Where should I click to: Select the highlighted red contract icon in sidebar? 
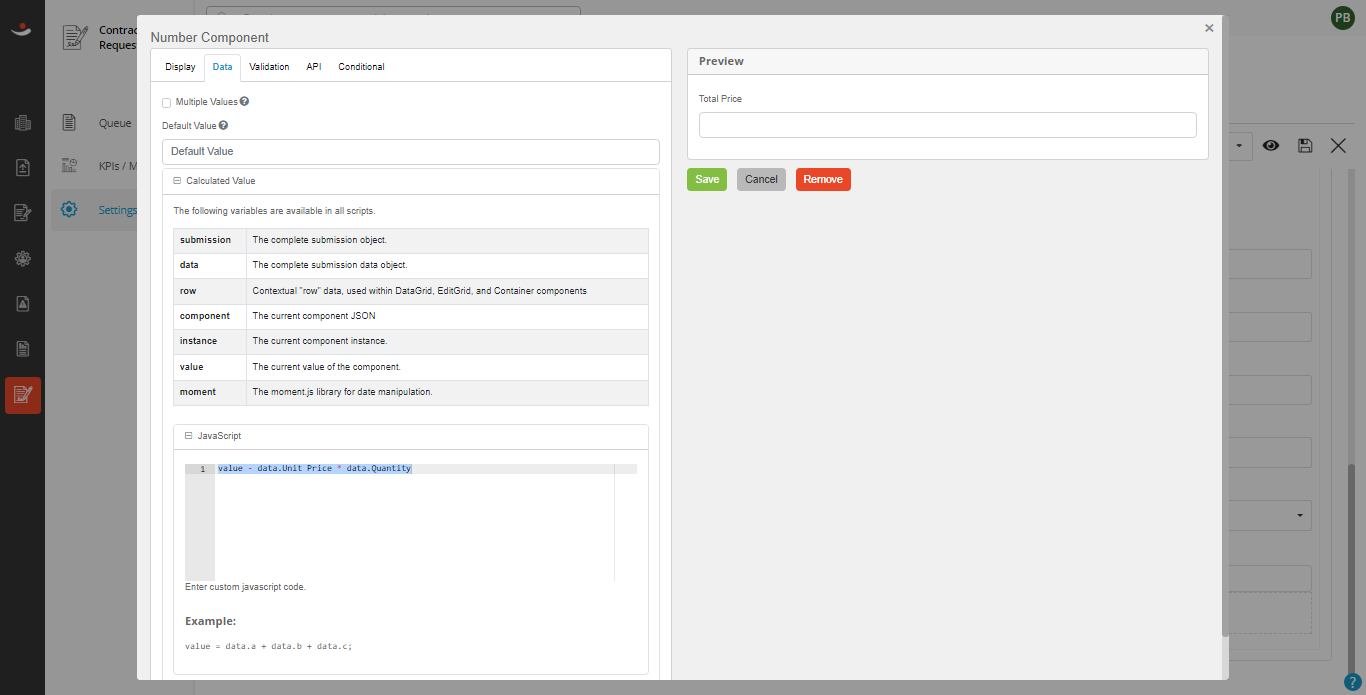coord(23,395)
